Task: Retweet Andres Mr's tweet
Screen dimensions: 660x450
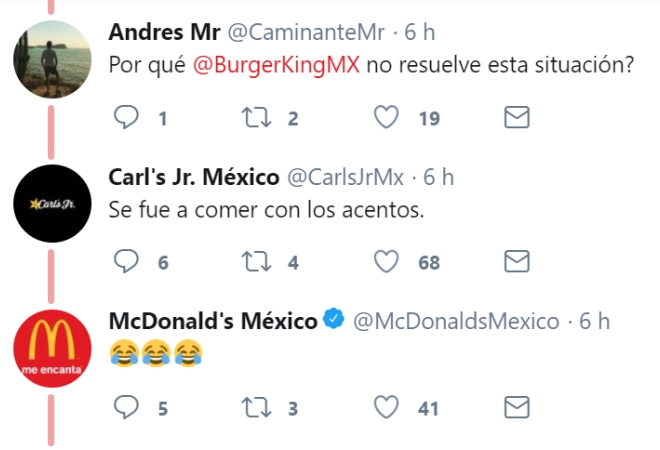Action: pos(257,119)
